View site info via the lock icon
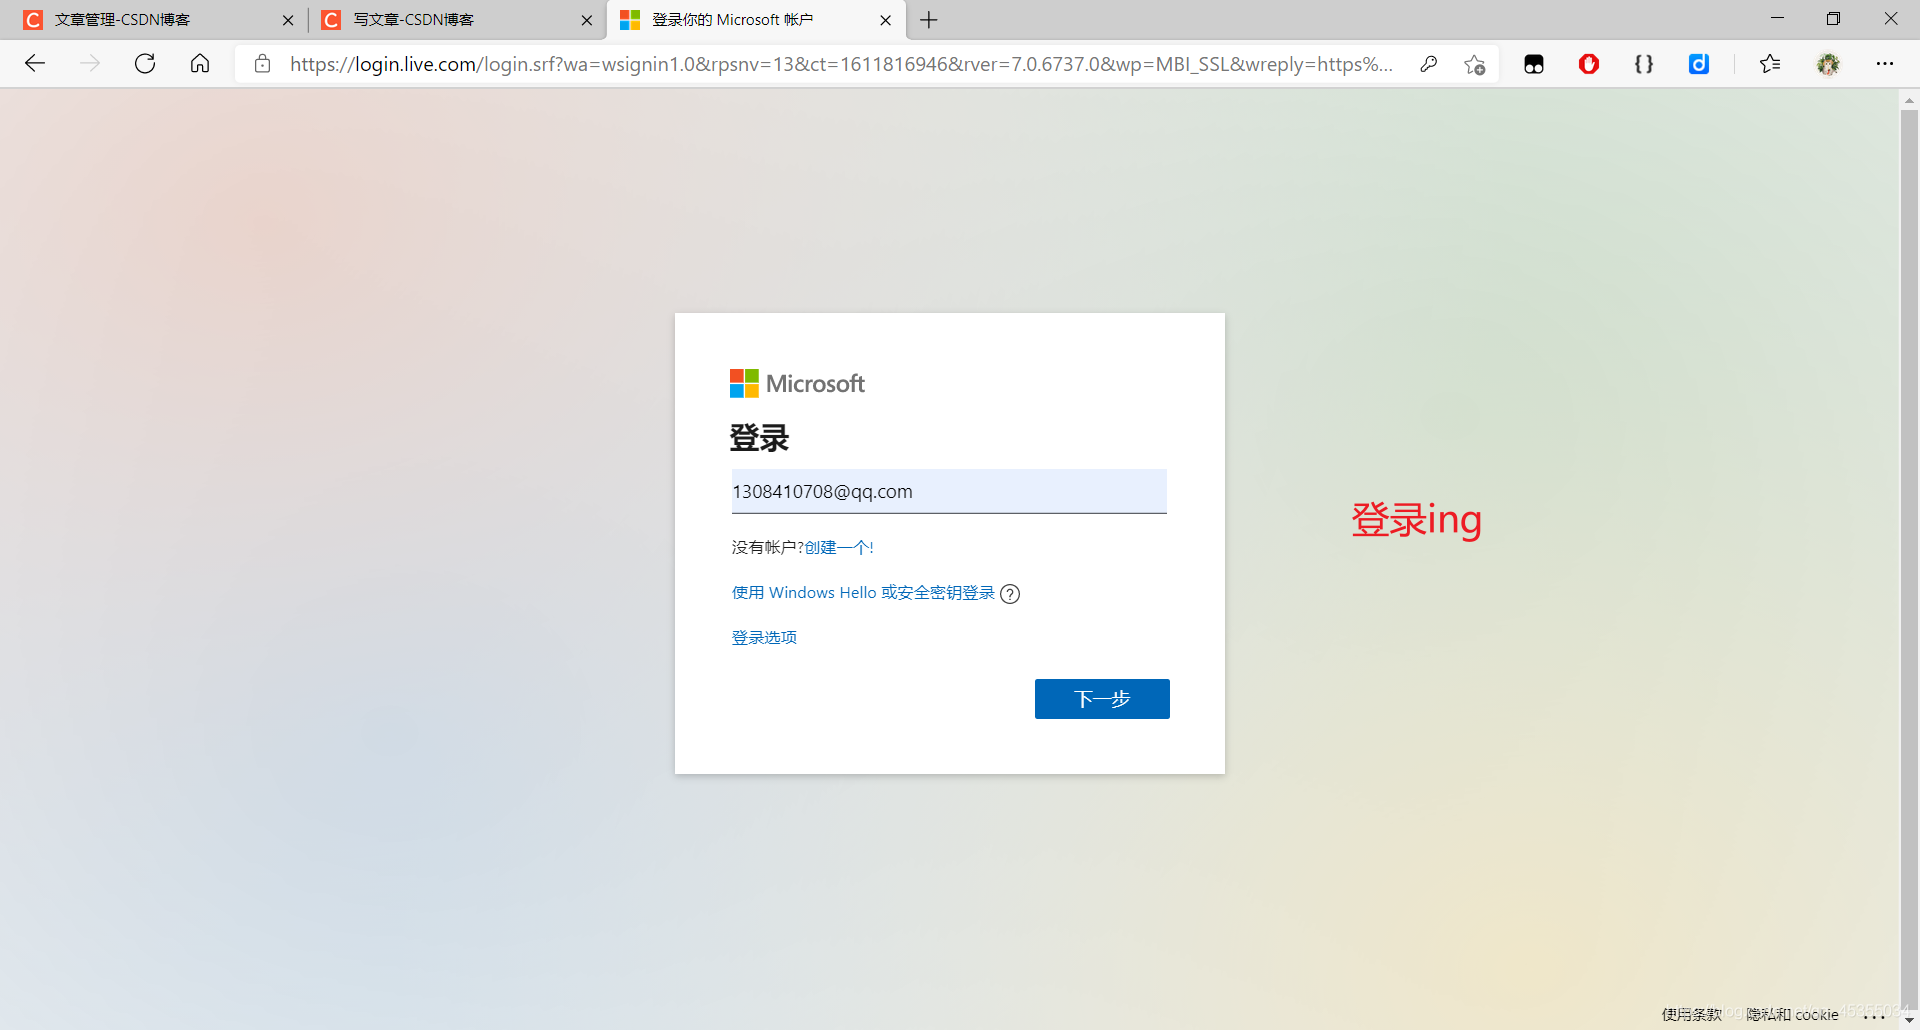Image resolution: width=1920 pixels, height=1030 pixels. [262, 64]
